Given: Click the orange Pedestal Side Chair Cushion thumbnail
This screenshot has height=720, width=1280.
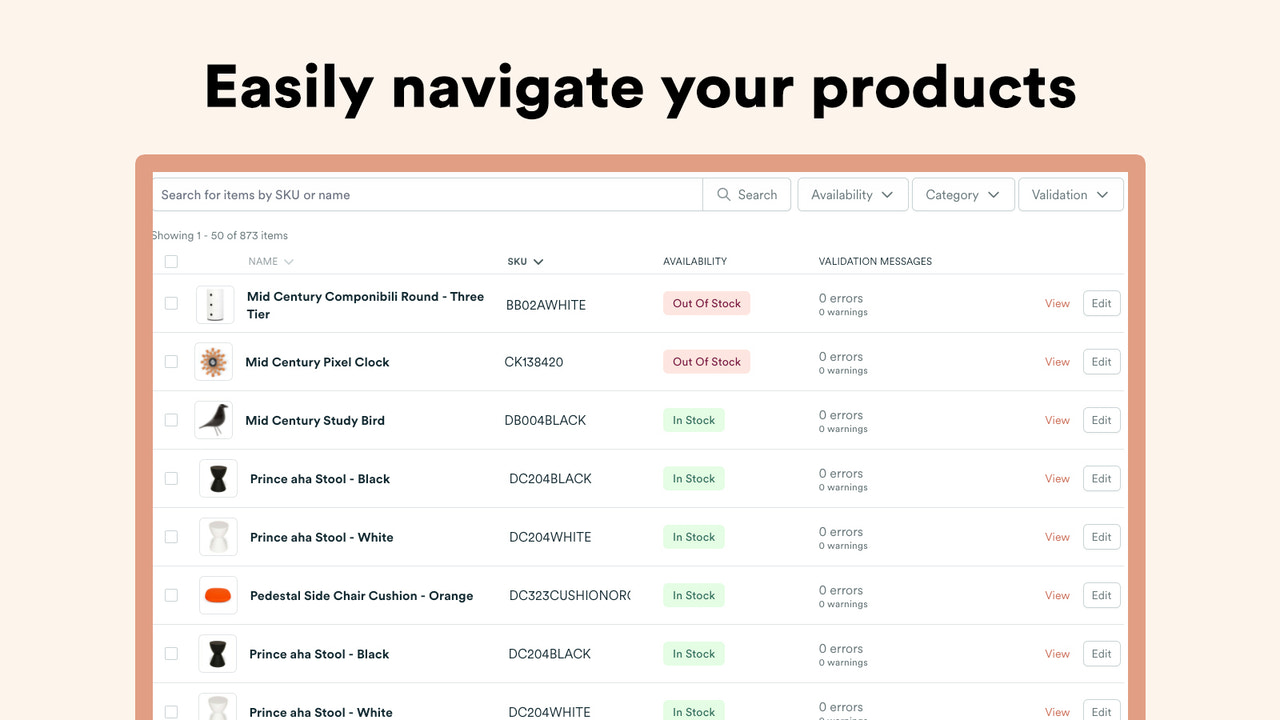Looking at the screenshot, I should (x=217, y=595).
